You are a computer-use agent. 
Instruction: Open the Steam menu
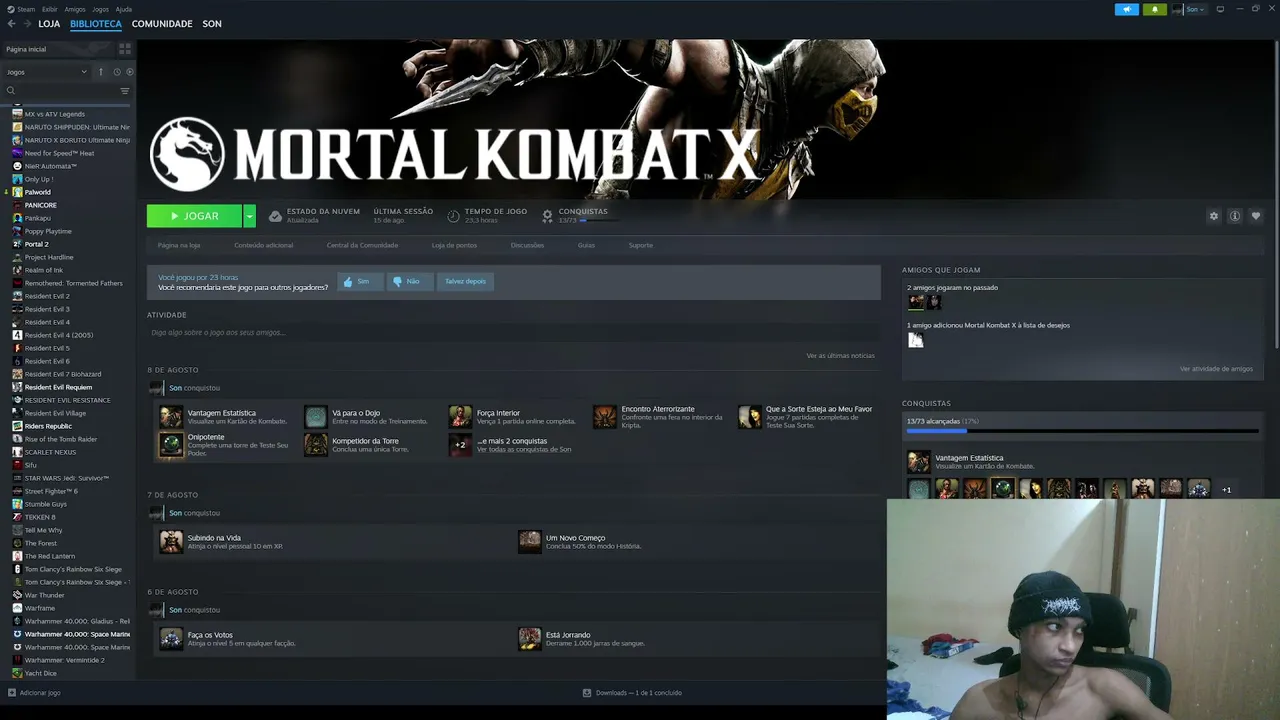[26, 9]
